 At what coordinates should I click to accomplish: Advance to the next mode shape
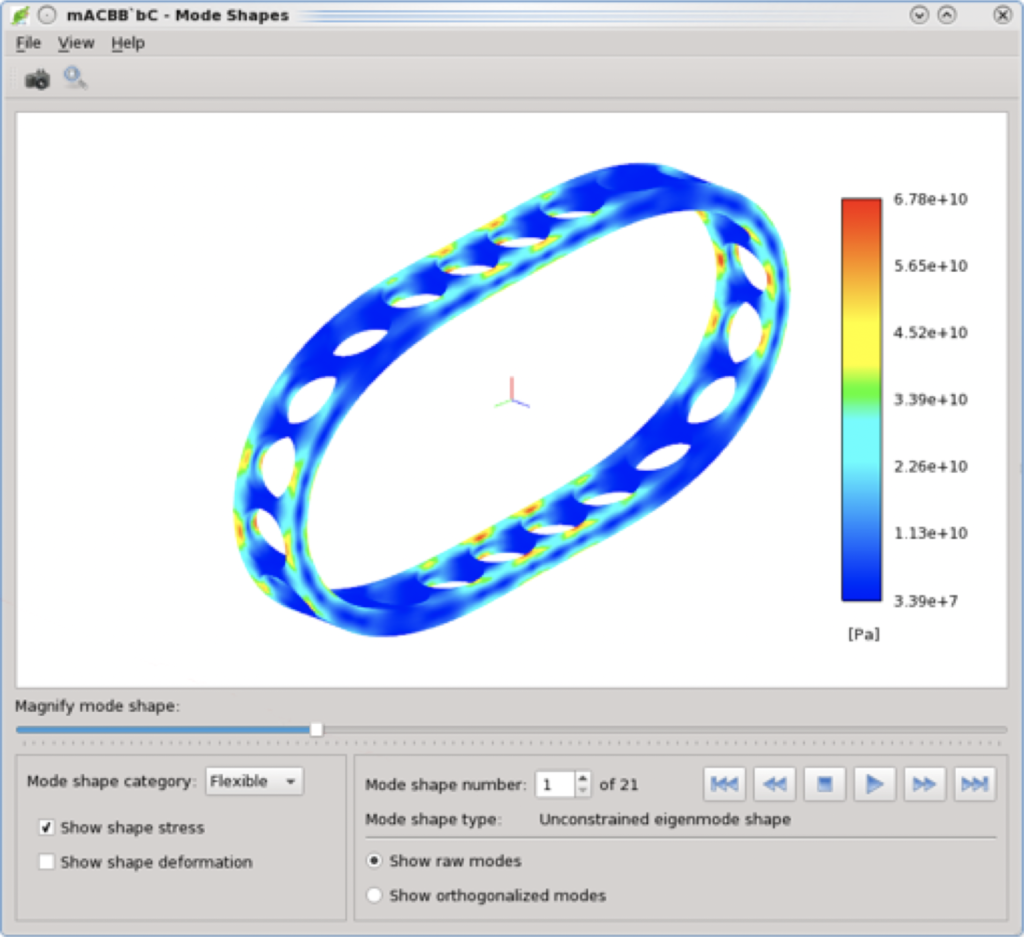tap(924, 784)
